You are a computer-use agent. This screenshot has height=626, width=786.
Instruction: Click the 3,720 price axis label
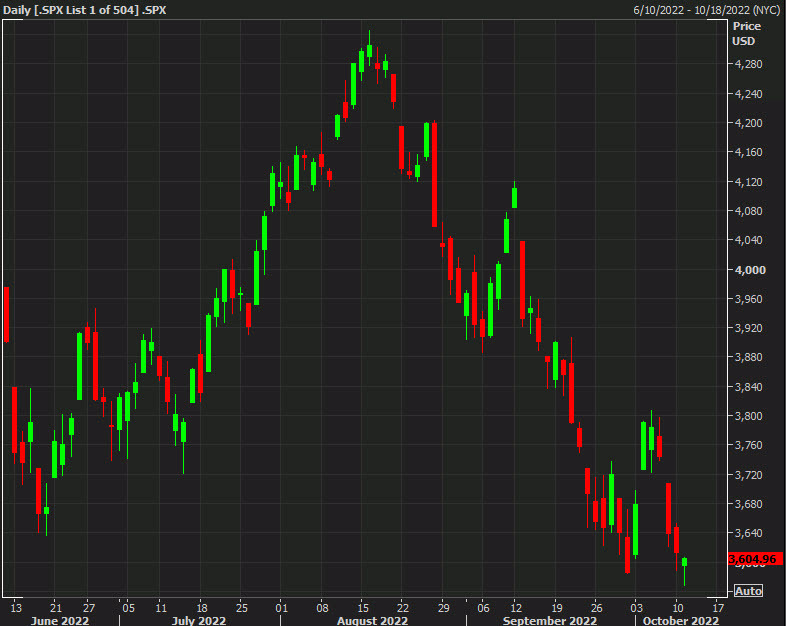pyautogui.click(x=748, y=474)
